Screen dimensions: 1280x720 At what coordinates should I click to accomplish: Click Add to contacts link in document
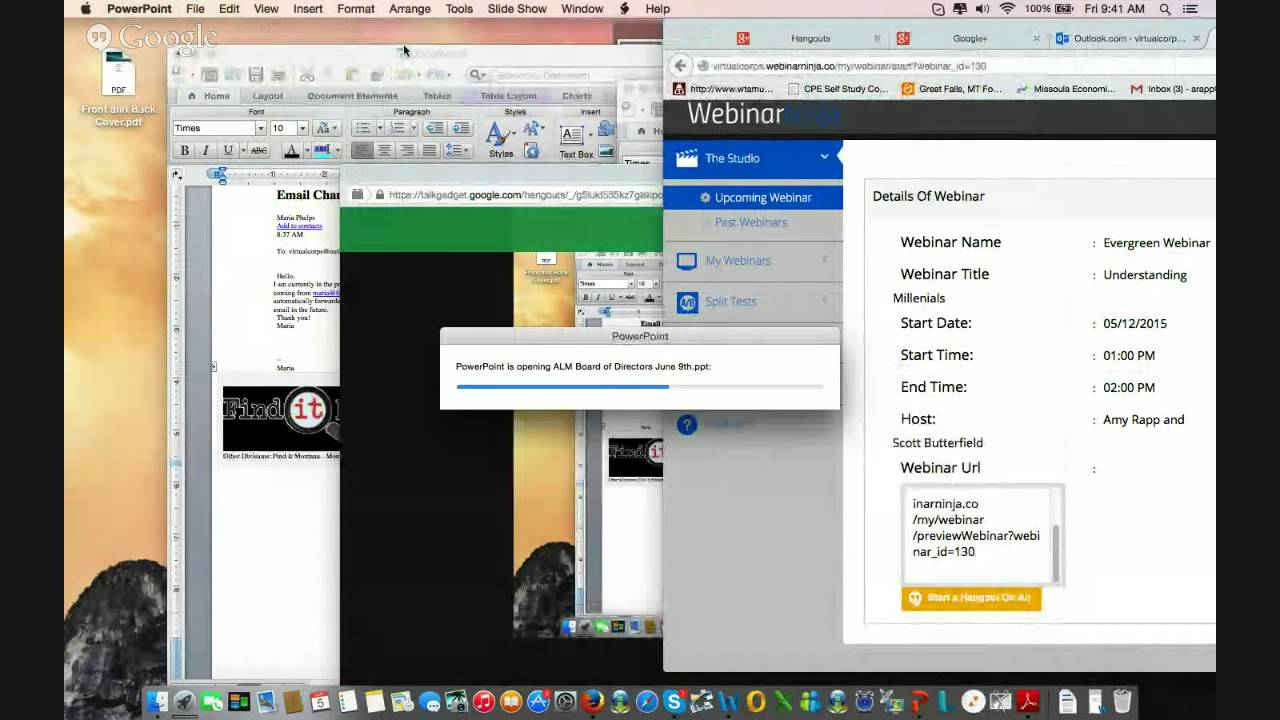click(299, 226)
